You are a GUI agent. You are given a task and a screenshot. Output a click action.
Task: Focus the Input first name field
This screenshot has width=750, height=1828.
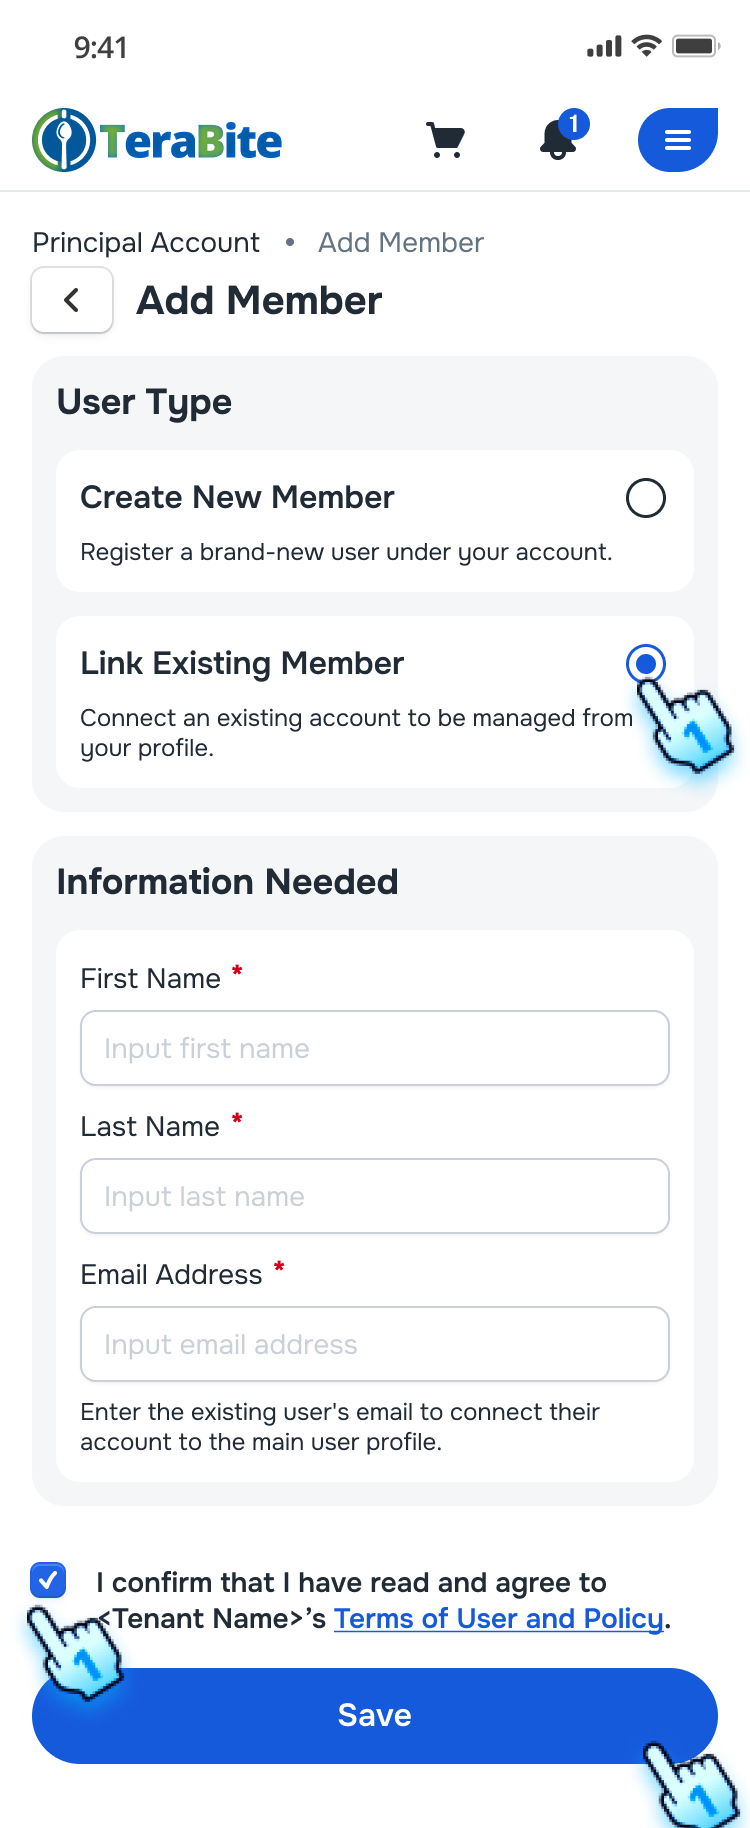tap(375, 1048)
